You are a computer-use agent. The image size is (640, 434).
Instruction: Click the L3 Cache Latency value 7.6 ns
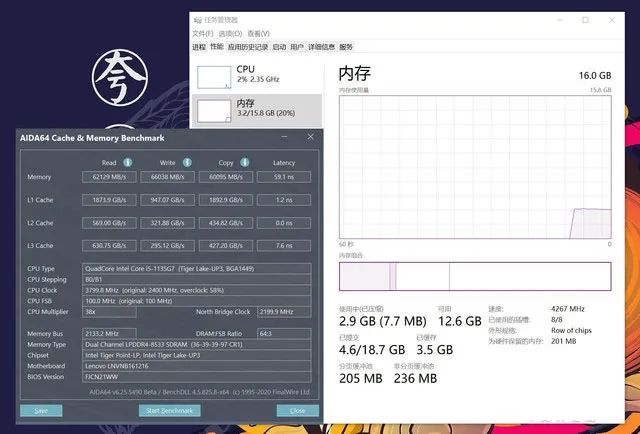click(284, 245)
